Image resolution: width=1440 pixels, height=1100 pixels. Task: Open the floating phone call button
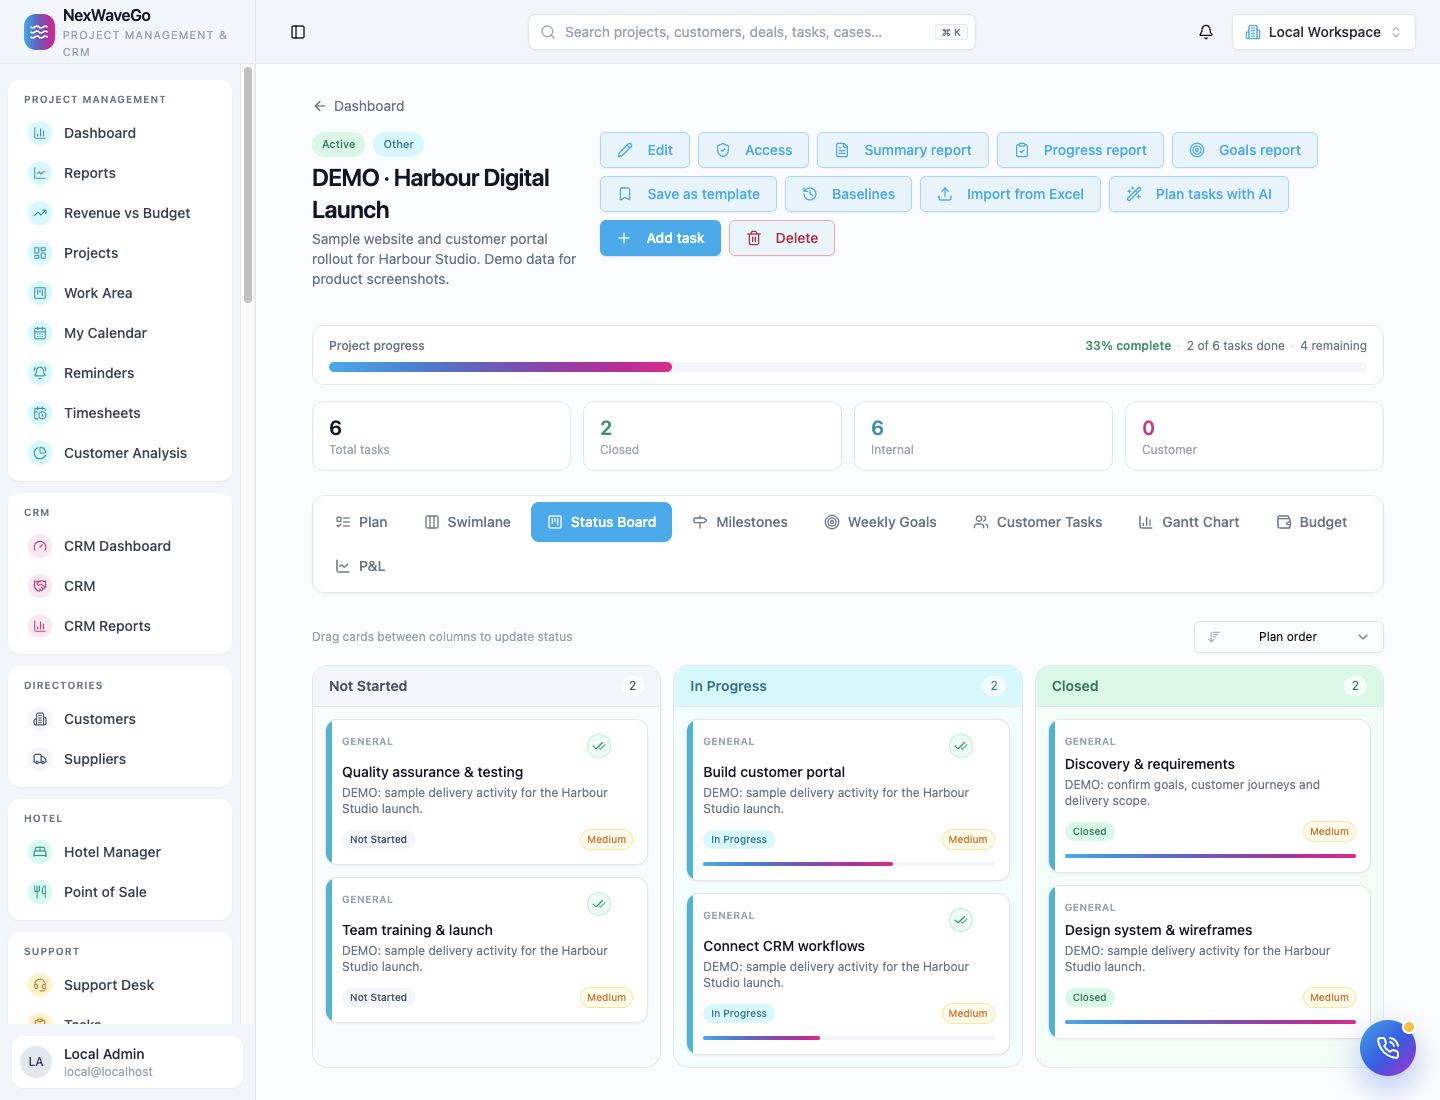1388,1048
